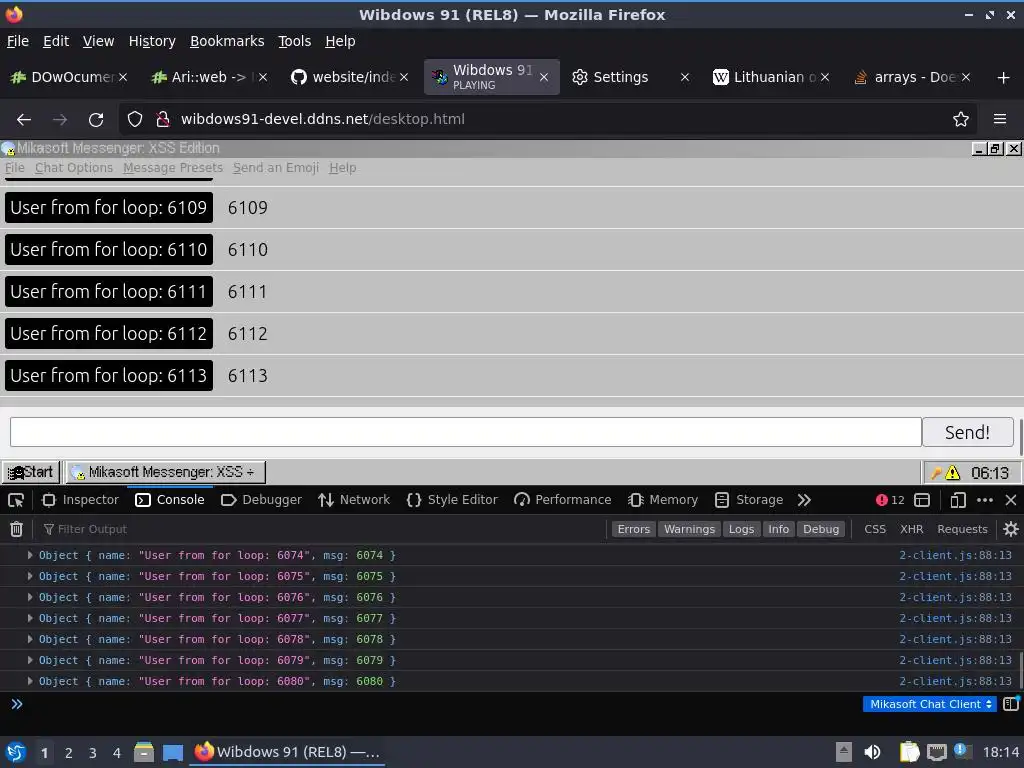Open the clipboard icon in the system tray
1024x768 pixels.
(908, 752)
